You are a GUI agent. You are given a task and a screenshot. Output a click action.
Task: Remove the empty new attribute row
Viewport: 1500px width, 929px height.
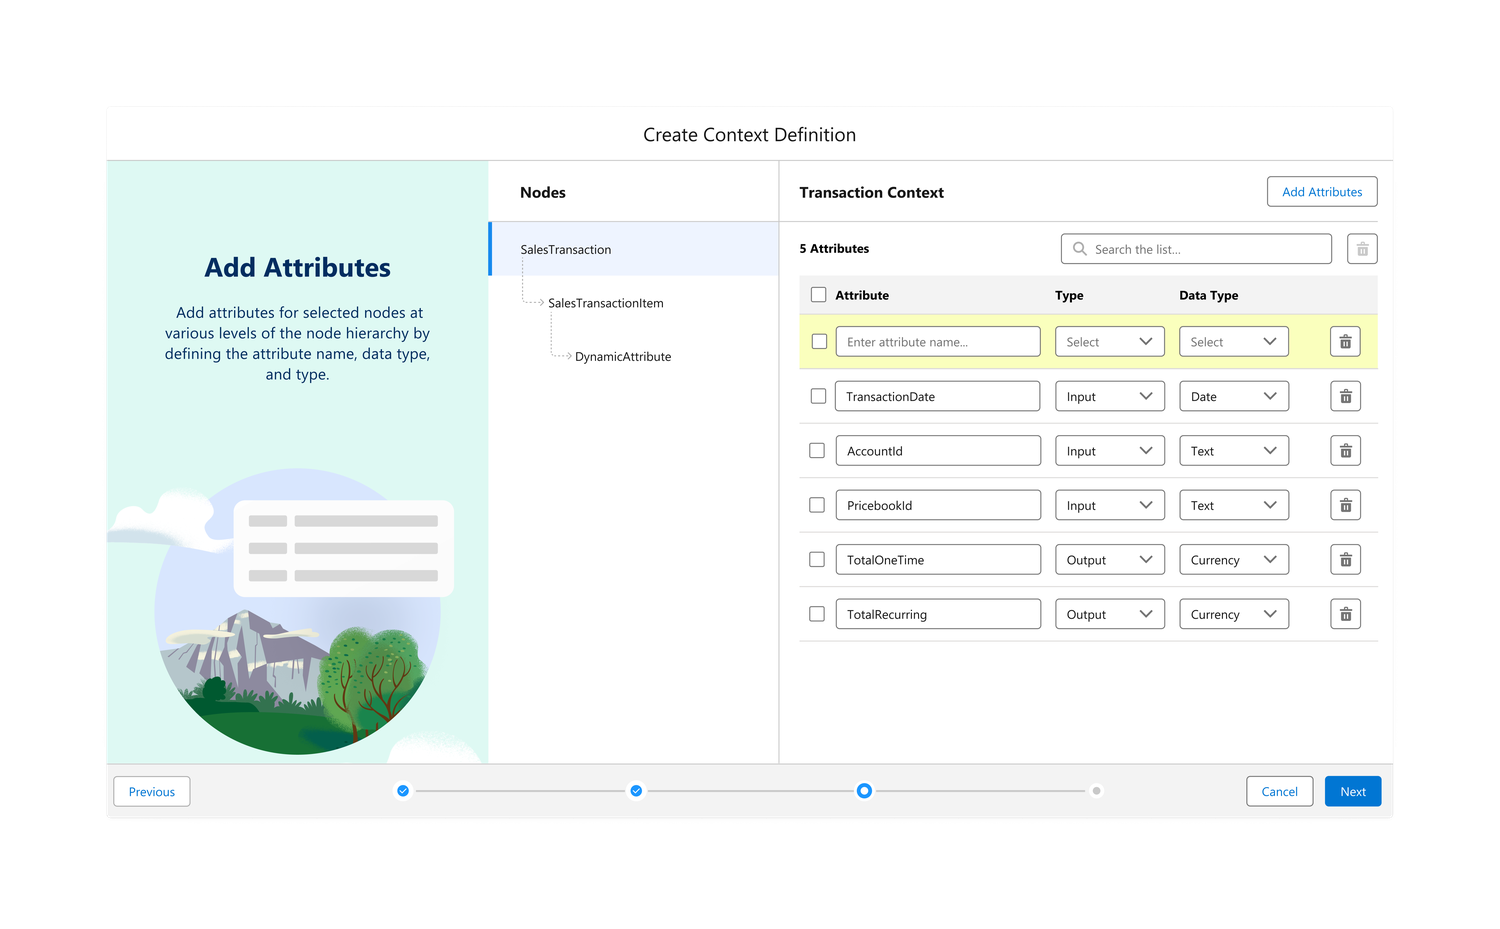click(x=1345, y=342)
